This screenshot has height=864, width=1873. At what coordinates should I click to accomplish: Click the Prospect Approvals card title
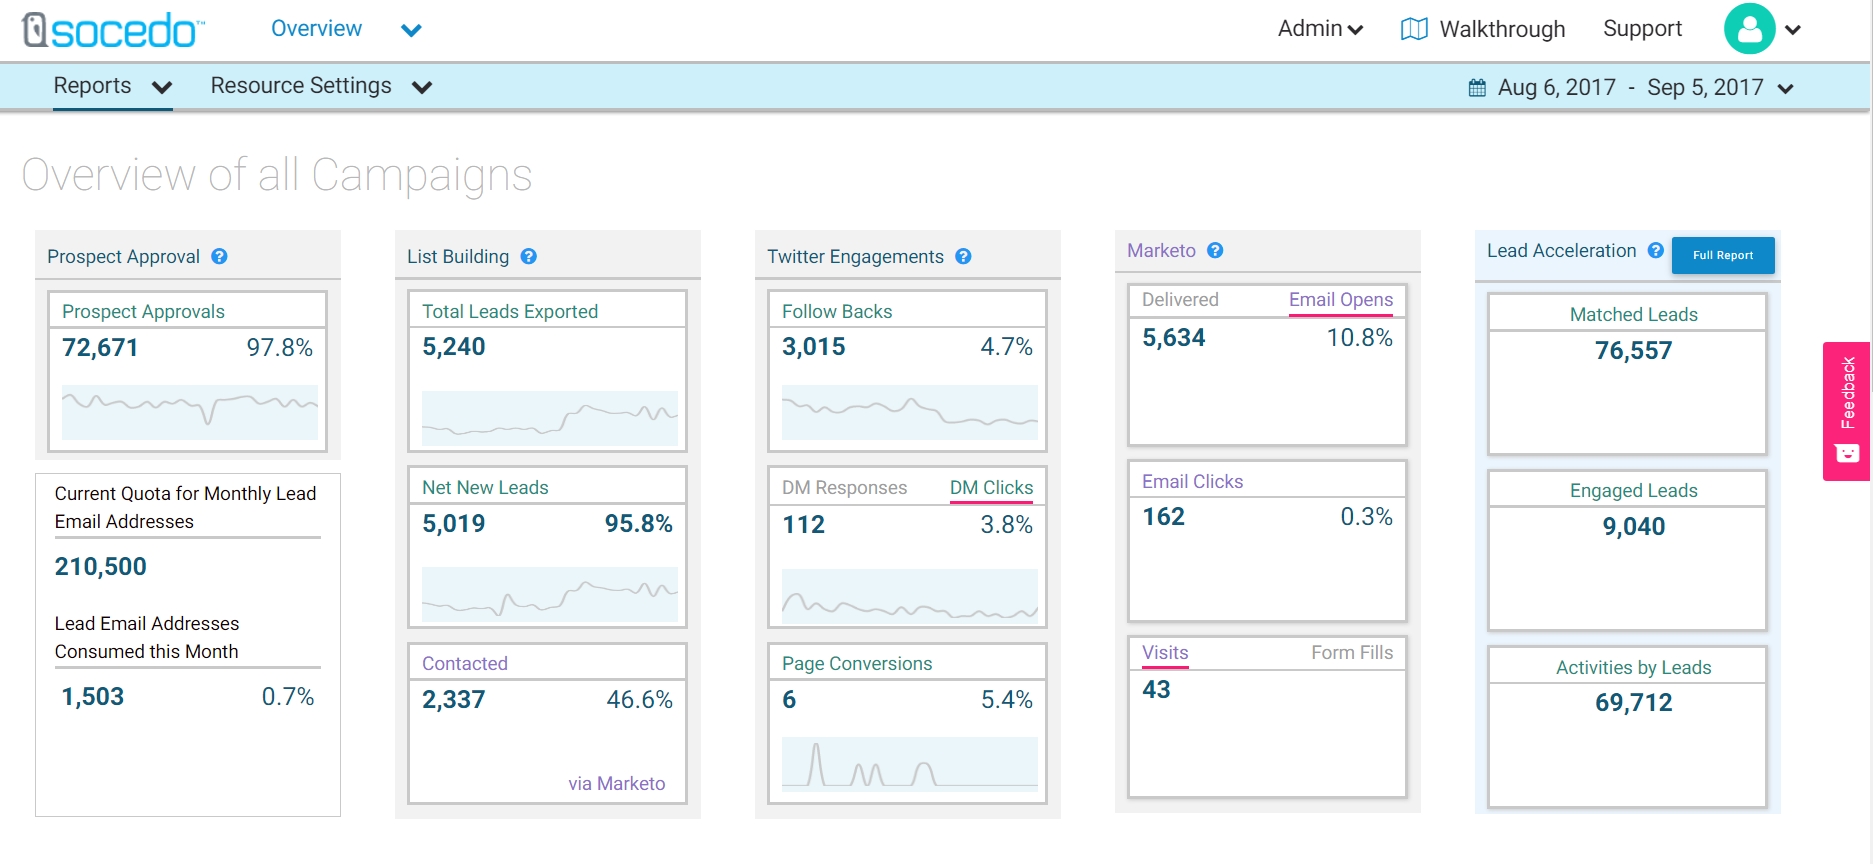143,312
